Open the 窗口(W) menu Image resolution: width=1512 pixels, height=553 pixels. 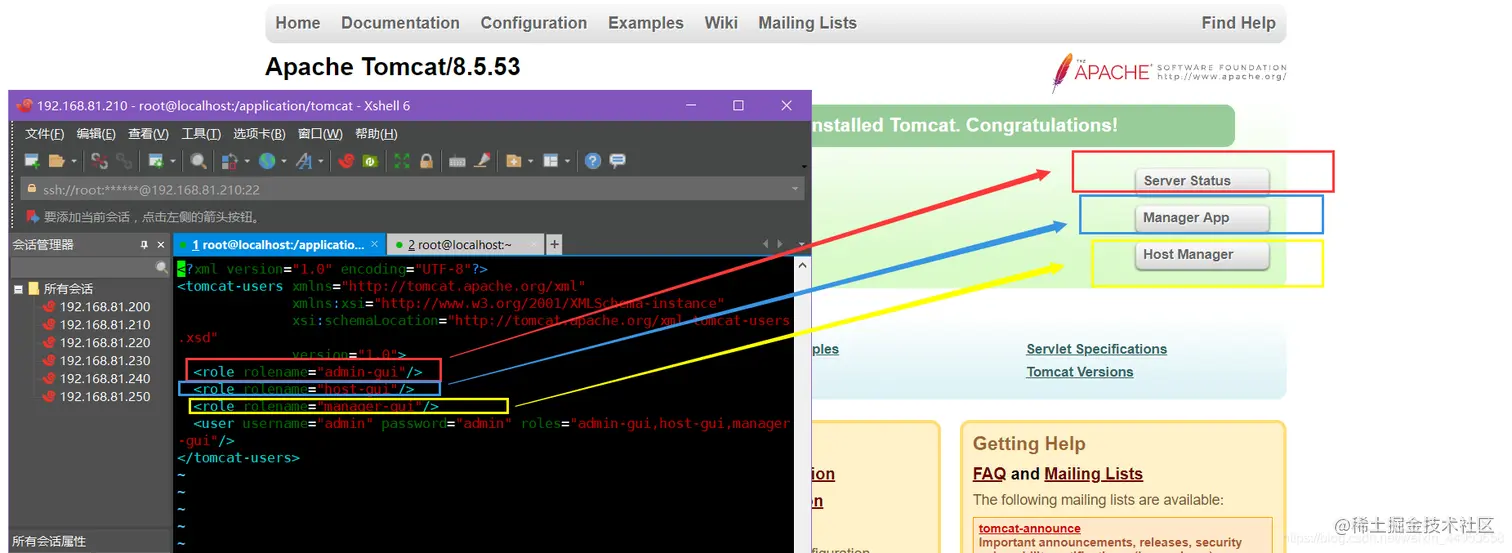point(320,134)
